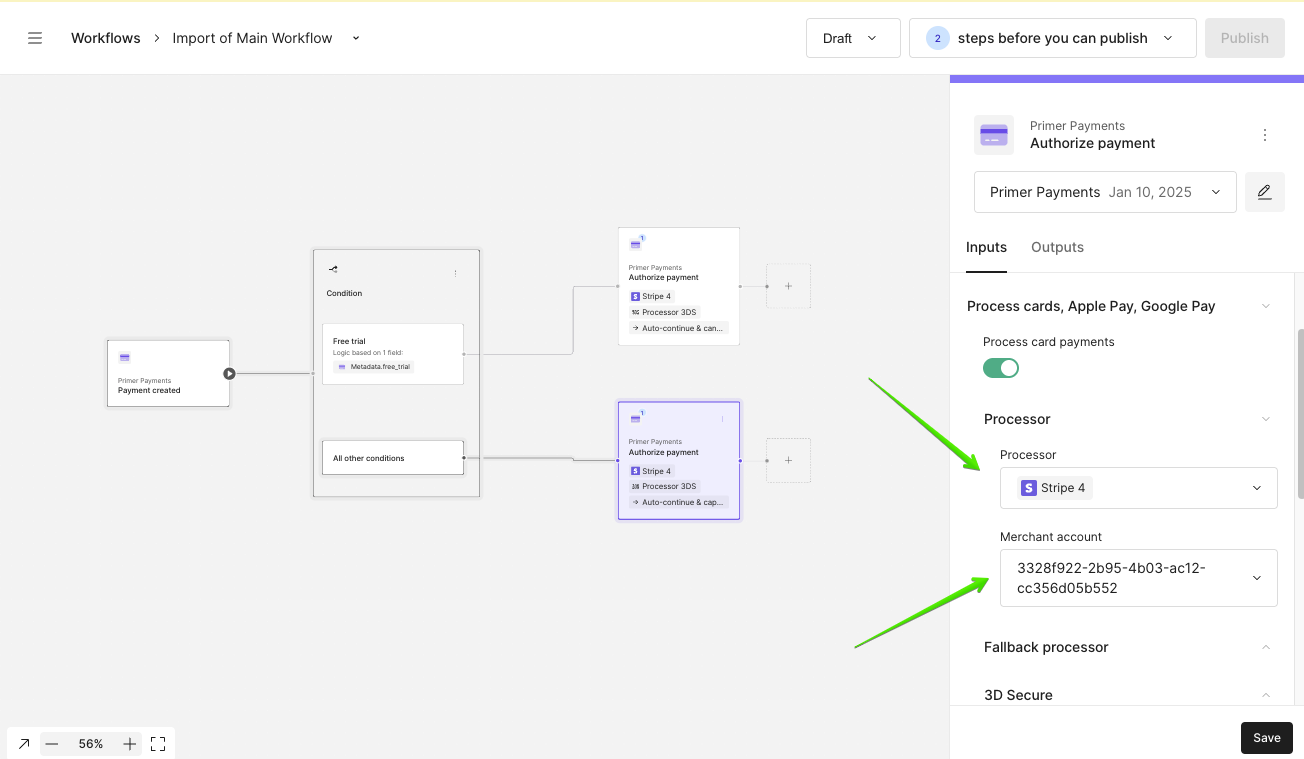Click card icon on selected Authorize payment node
The image size is (1304, 759).
(x=635, y=418)
